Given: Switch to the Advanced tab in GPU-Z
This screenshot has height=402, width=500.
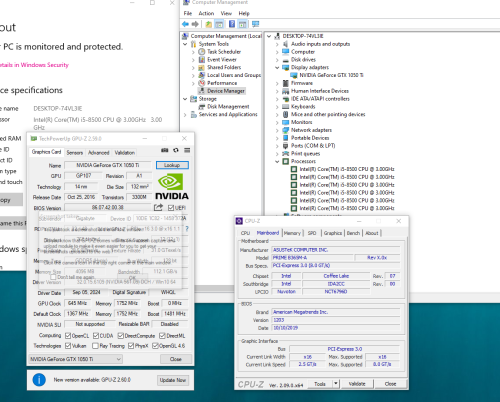Looking at the screenshot, I should pos(99,153).
